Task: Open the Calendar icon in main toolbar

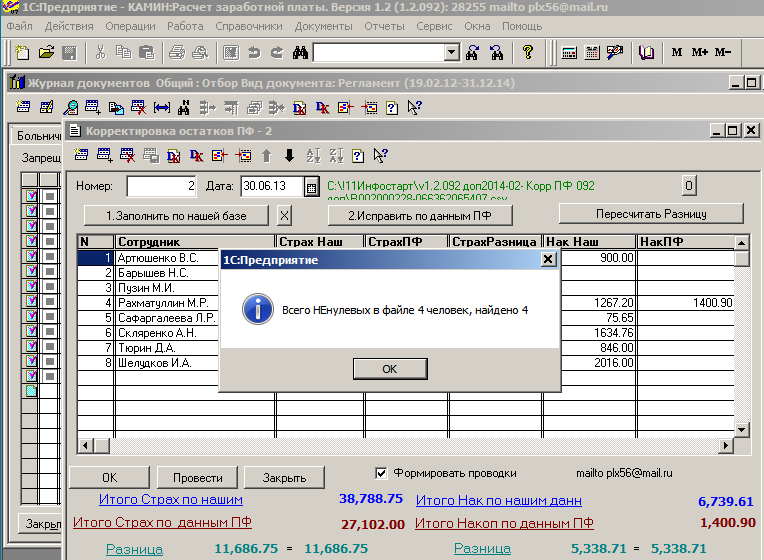Action: click(x=592, y=52)
